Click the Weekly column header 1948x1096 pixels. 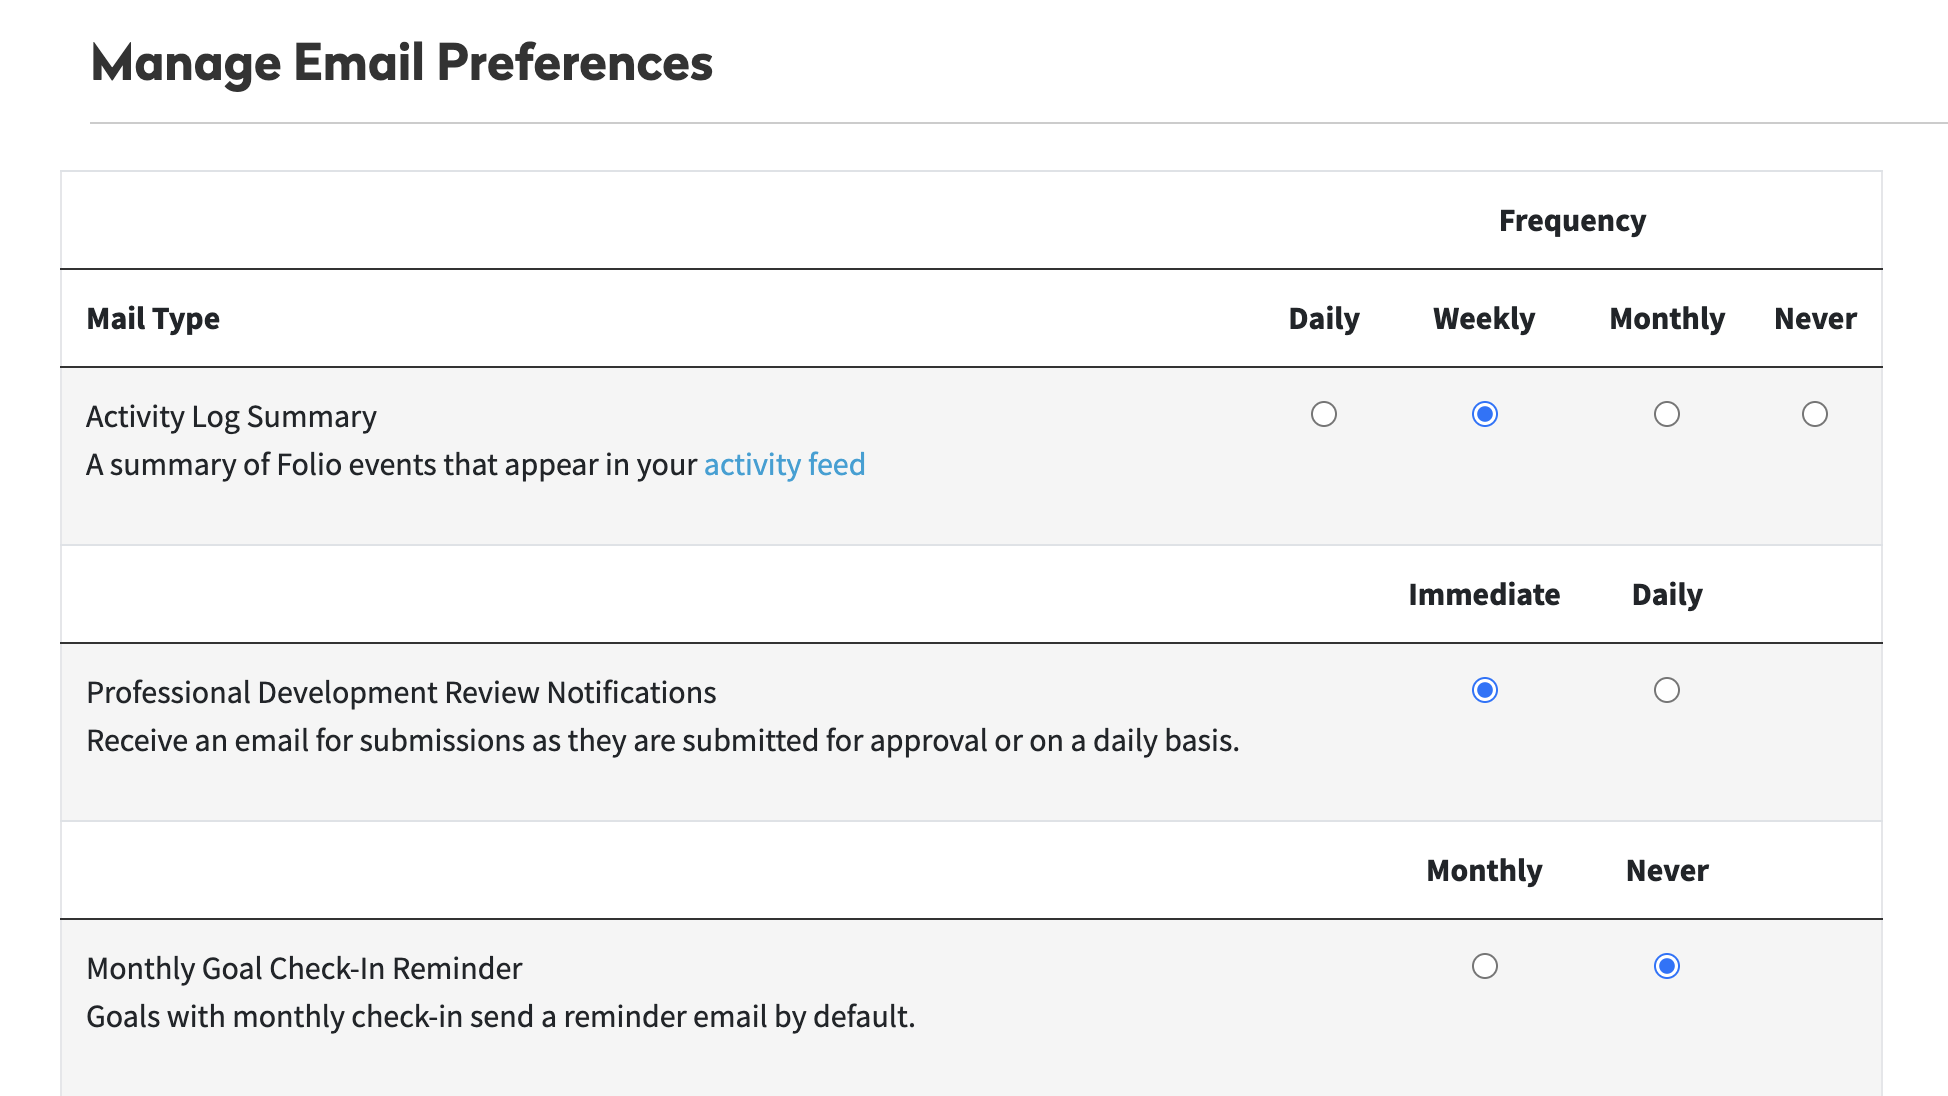(1483, 319)
